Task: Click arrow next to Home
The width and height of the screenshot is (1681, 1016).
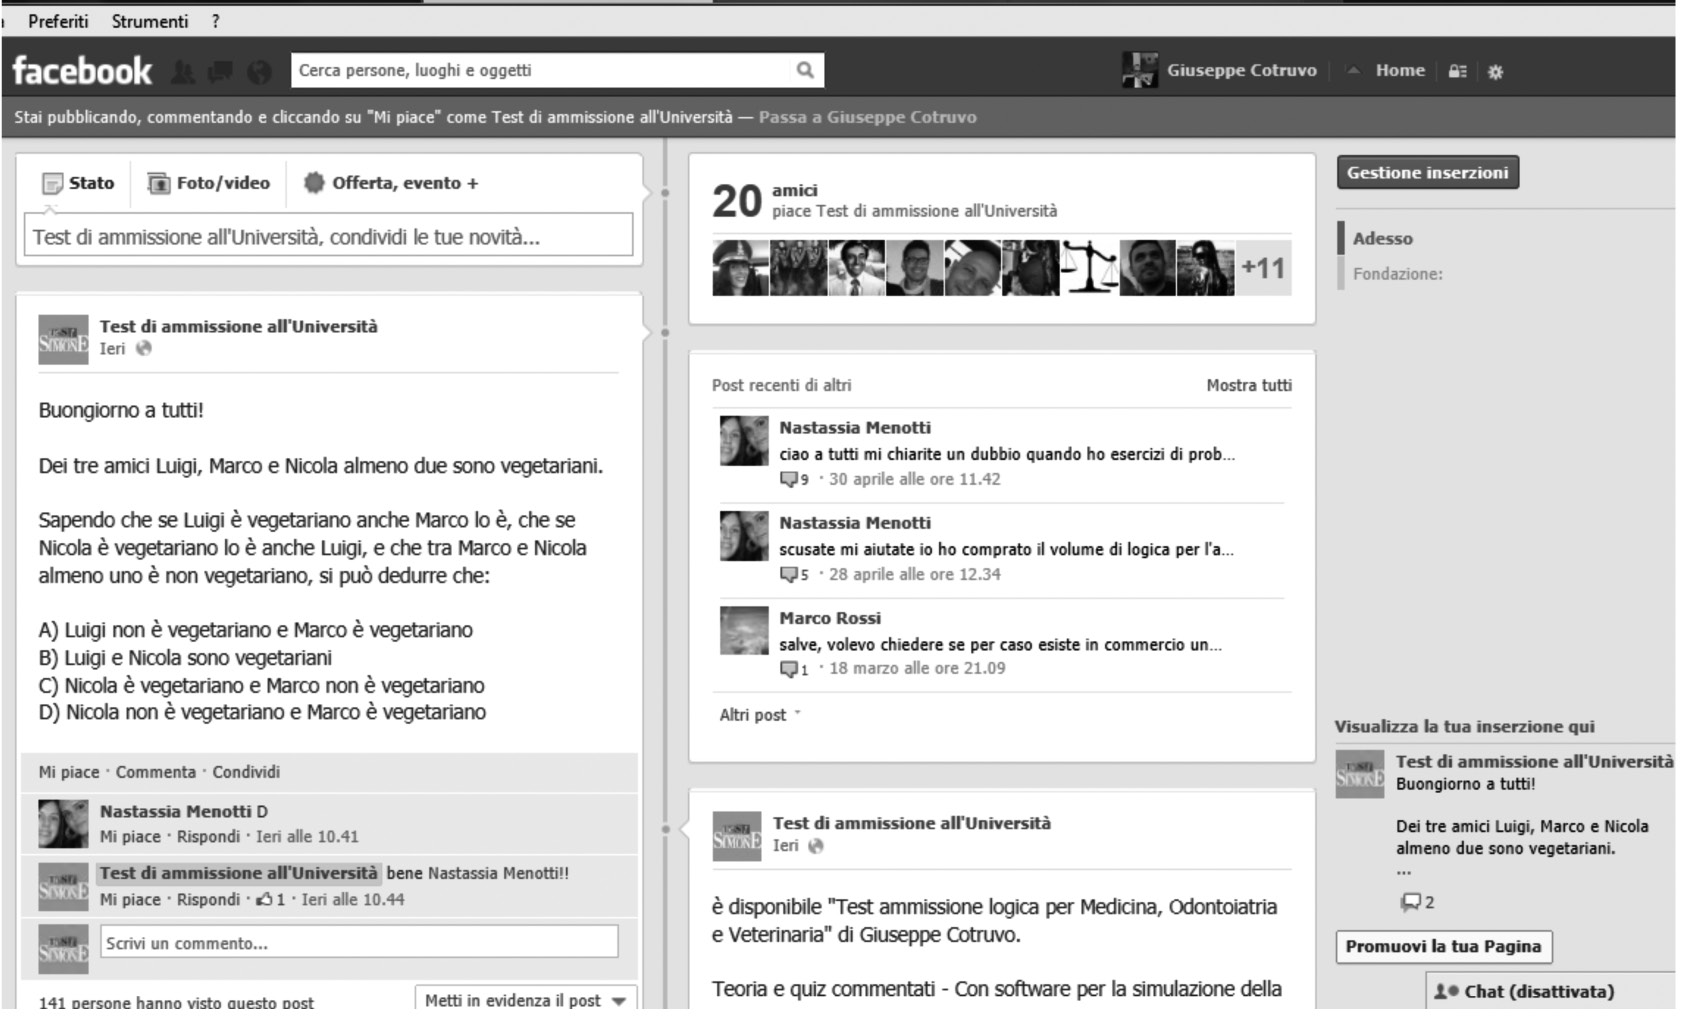Action: [1353, 71]
